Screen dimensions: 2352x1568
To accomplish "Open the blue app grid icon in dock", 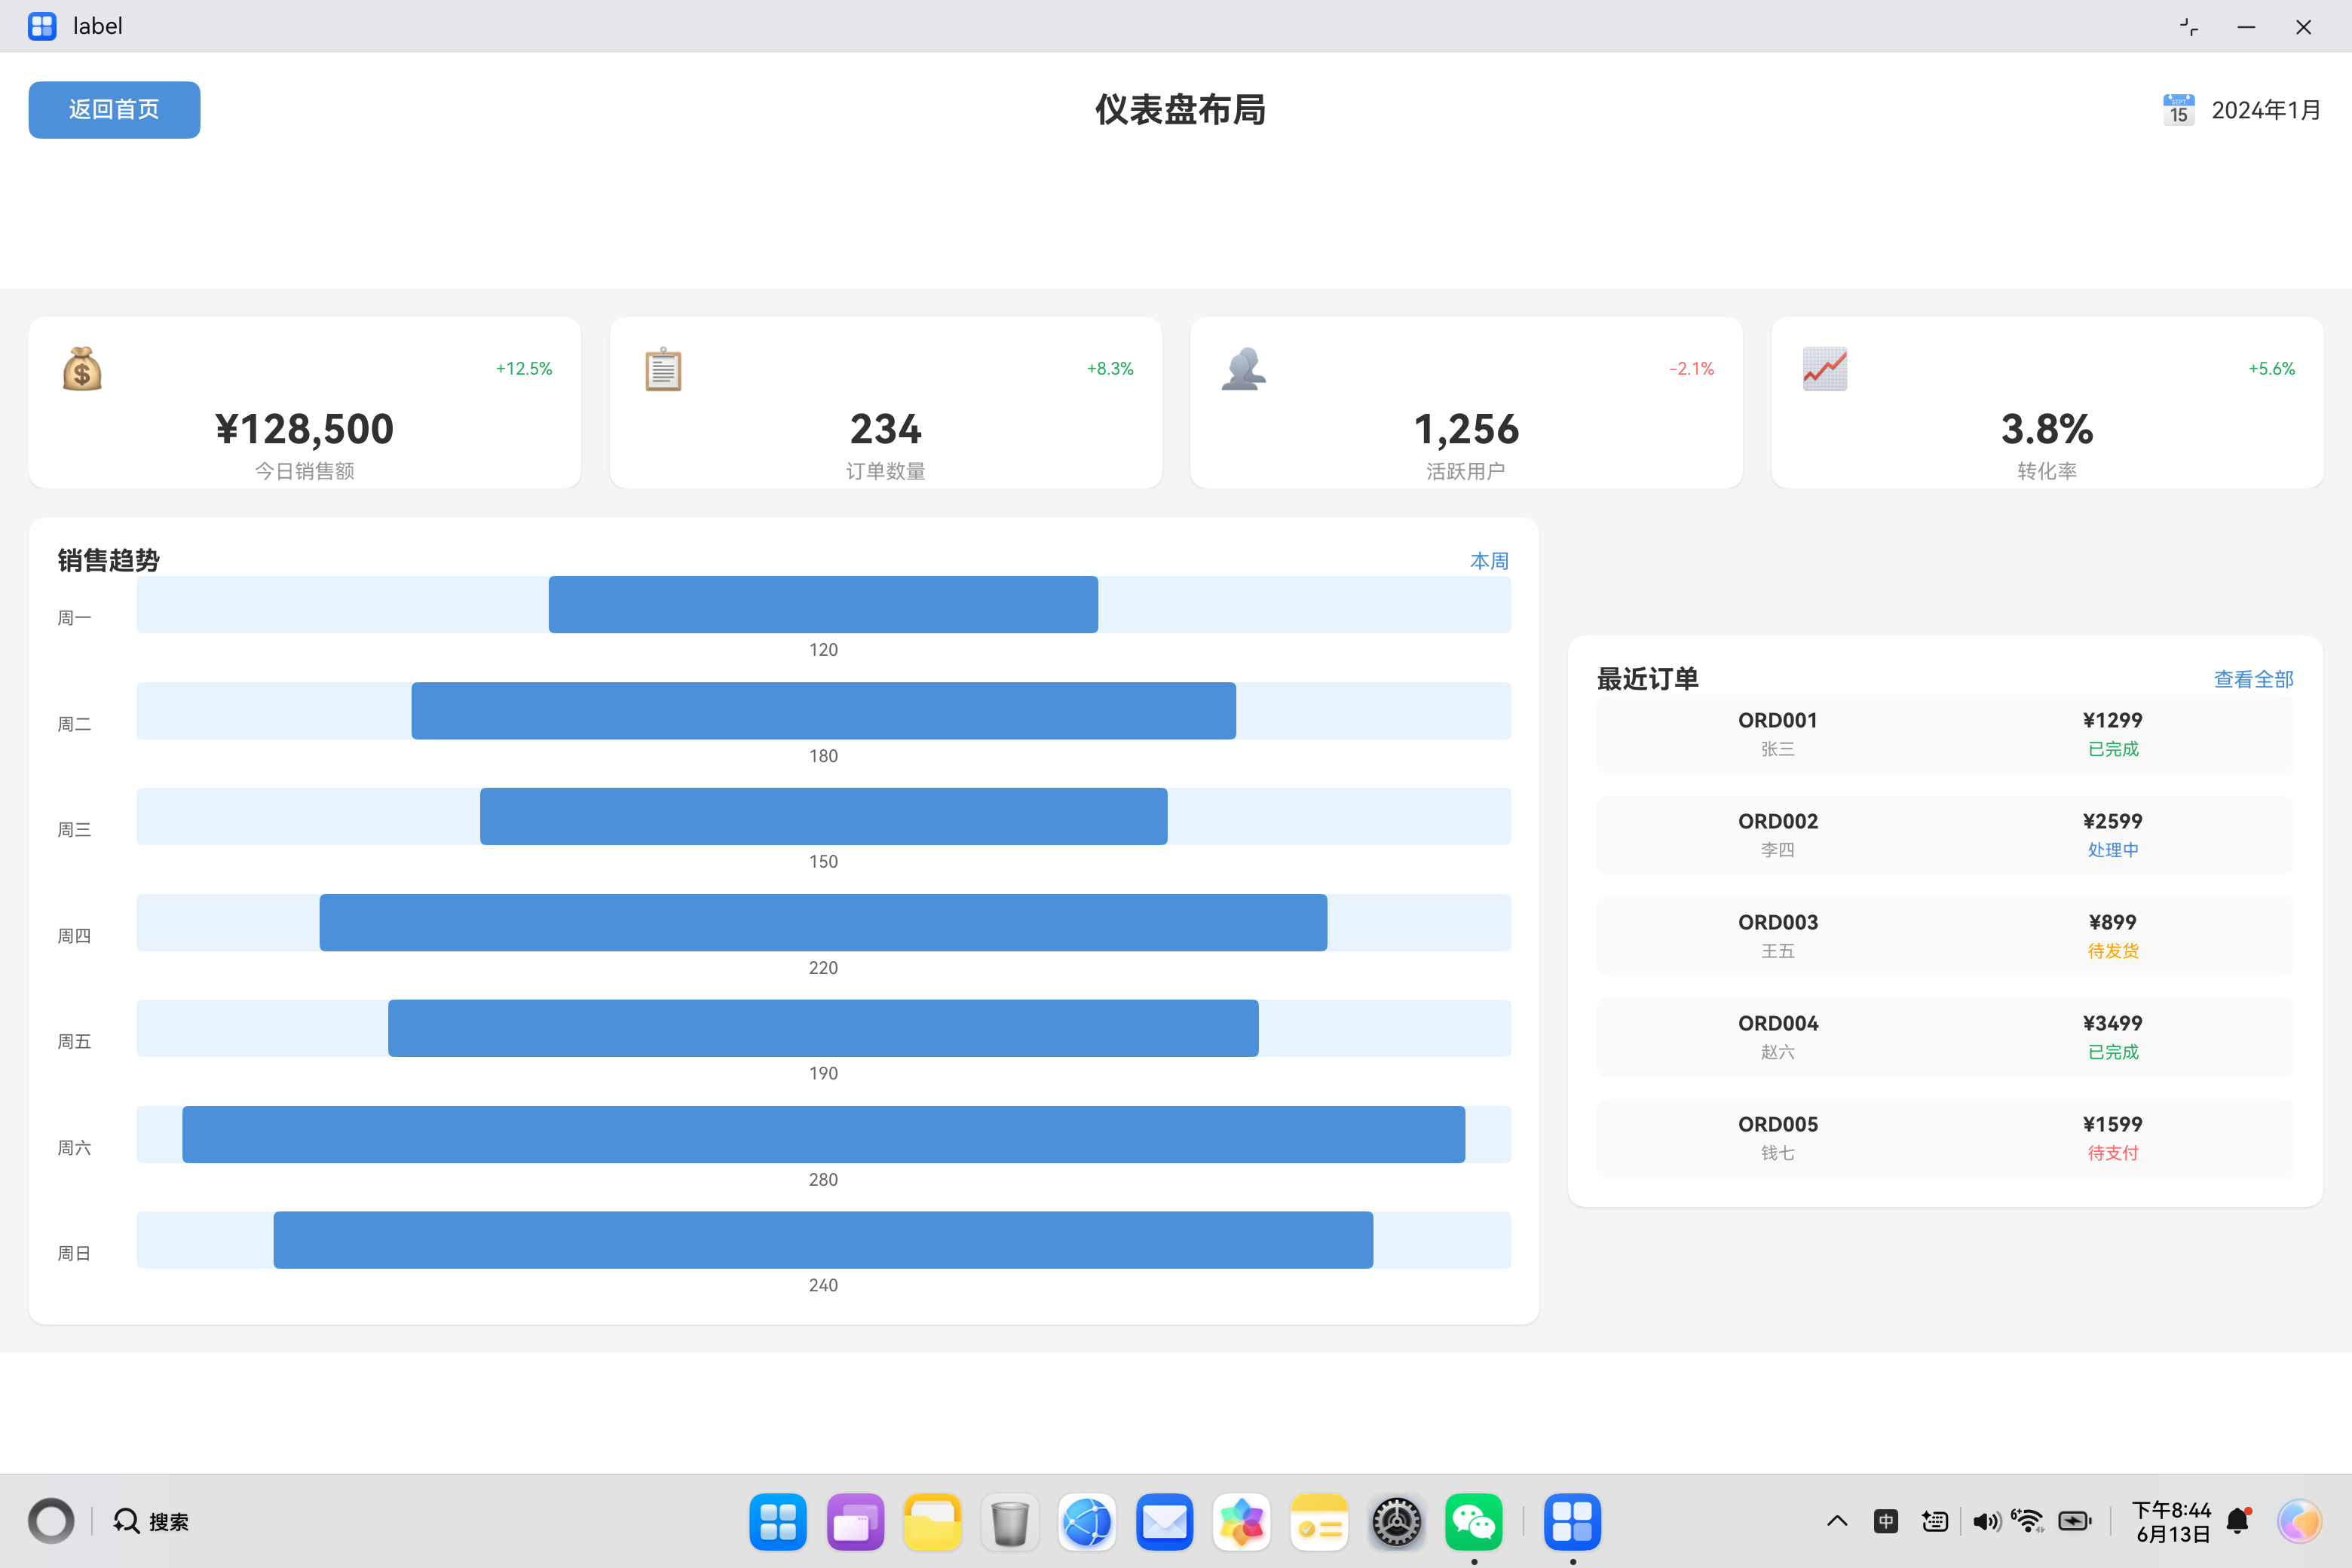I will click(778, 1521).
